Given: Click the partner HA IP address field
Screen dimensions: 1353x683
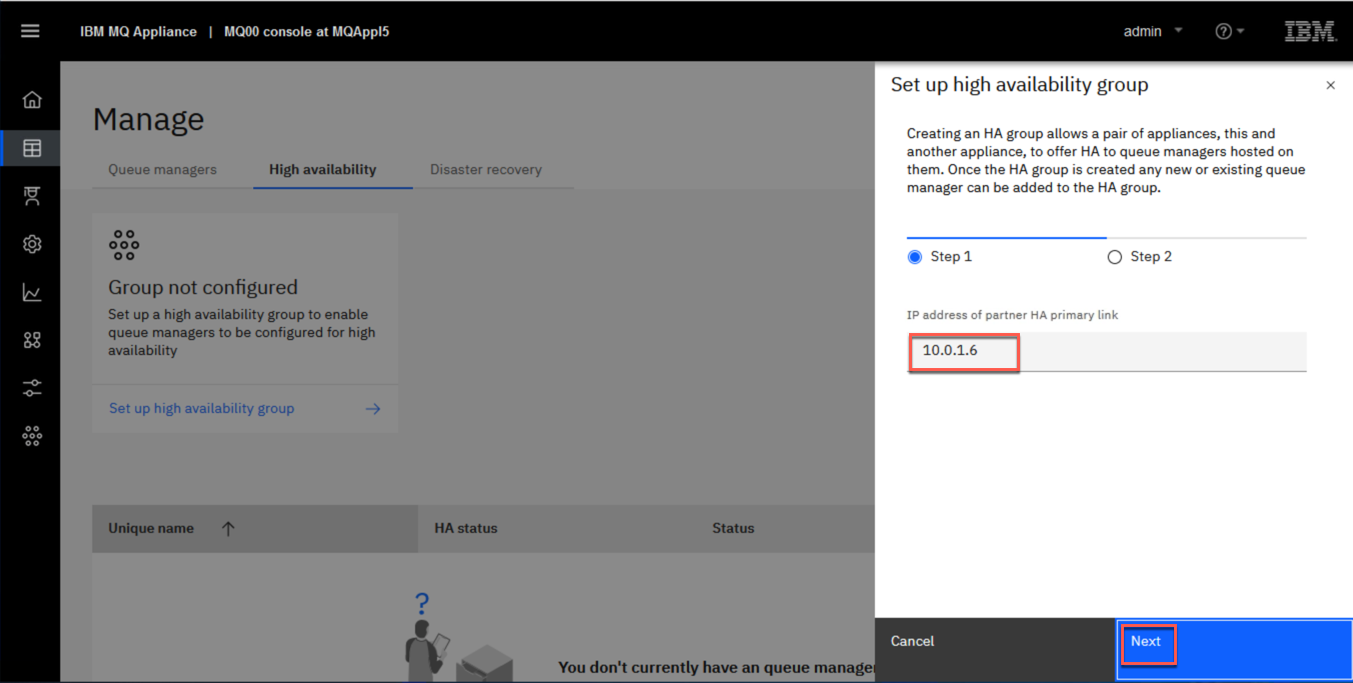Looking at the screenshot, I should click(1106, 351).
